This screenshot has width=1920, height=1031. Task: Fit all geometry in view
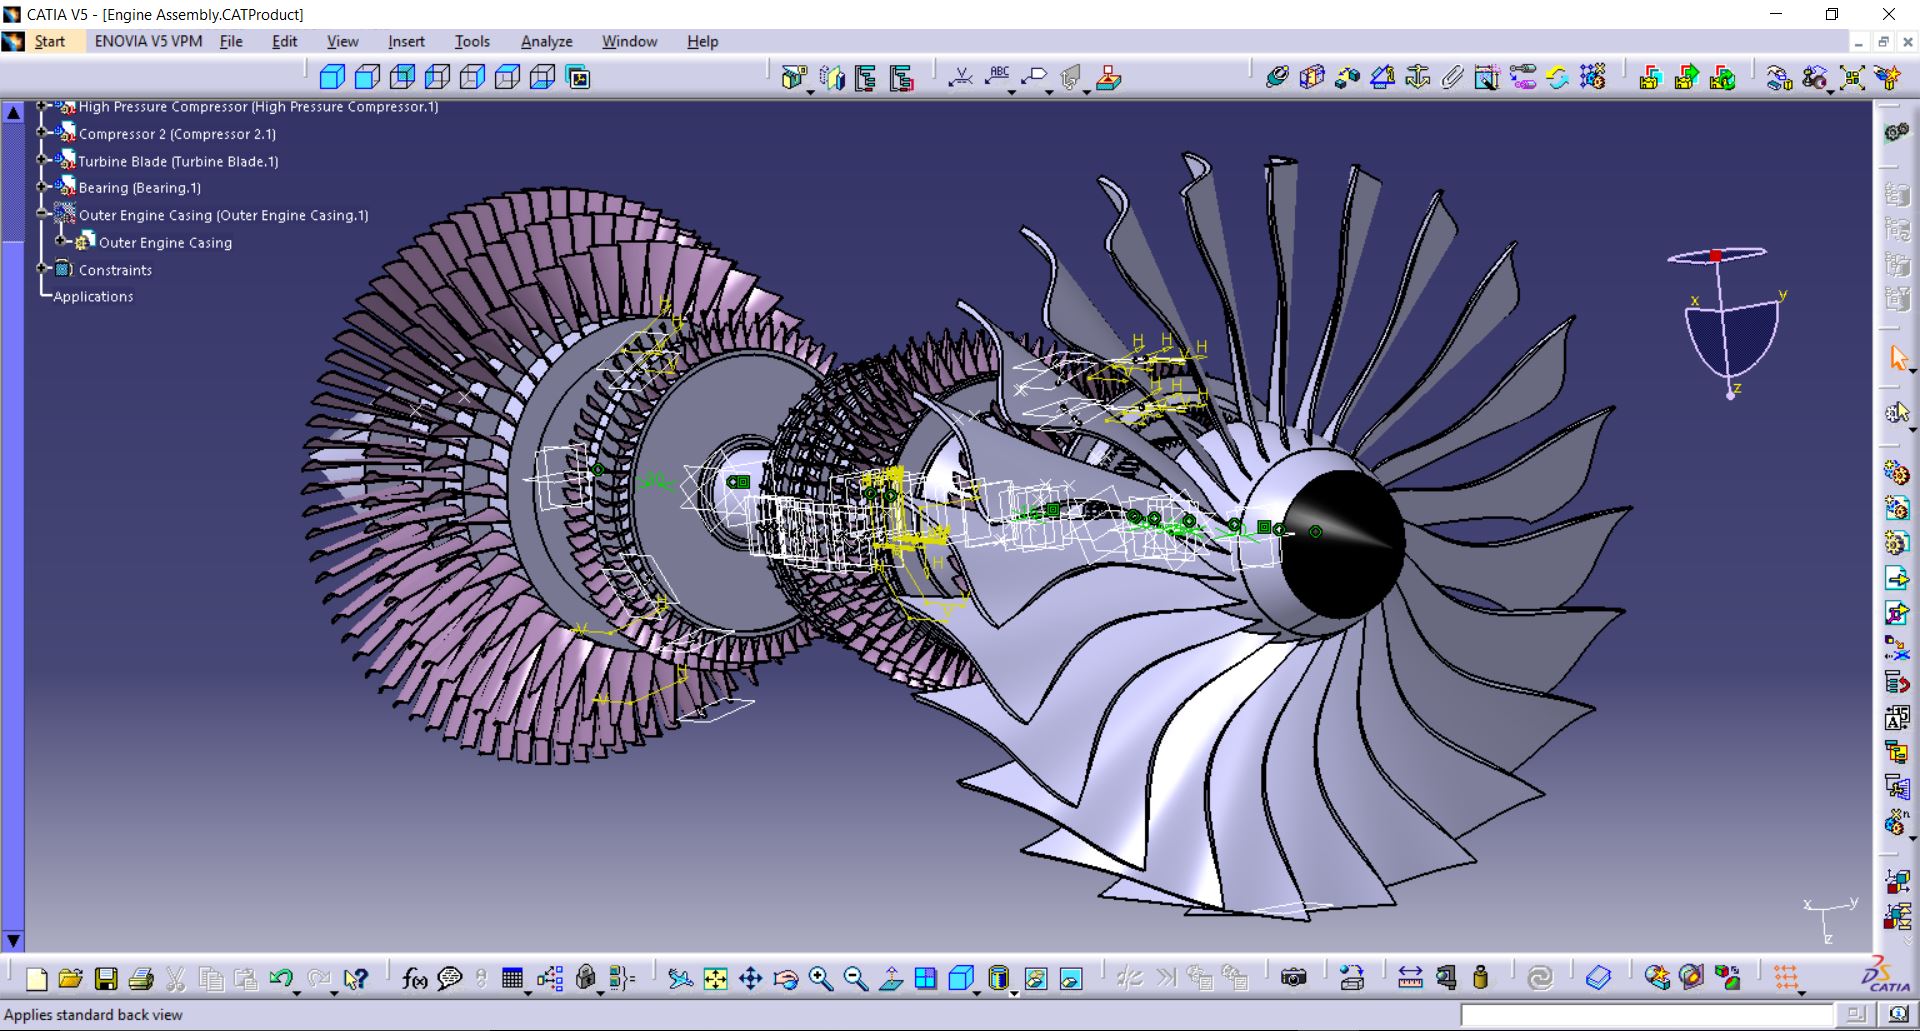pos(716,979)
